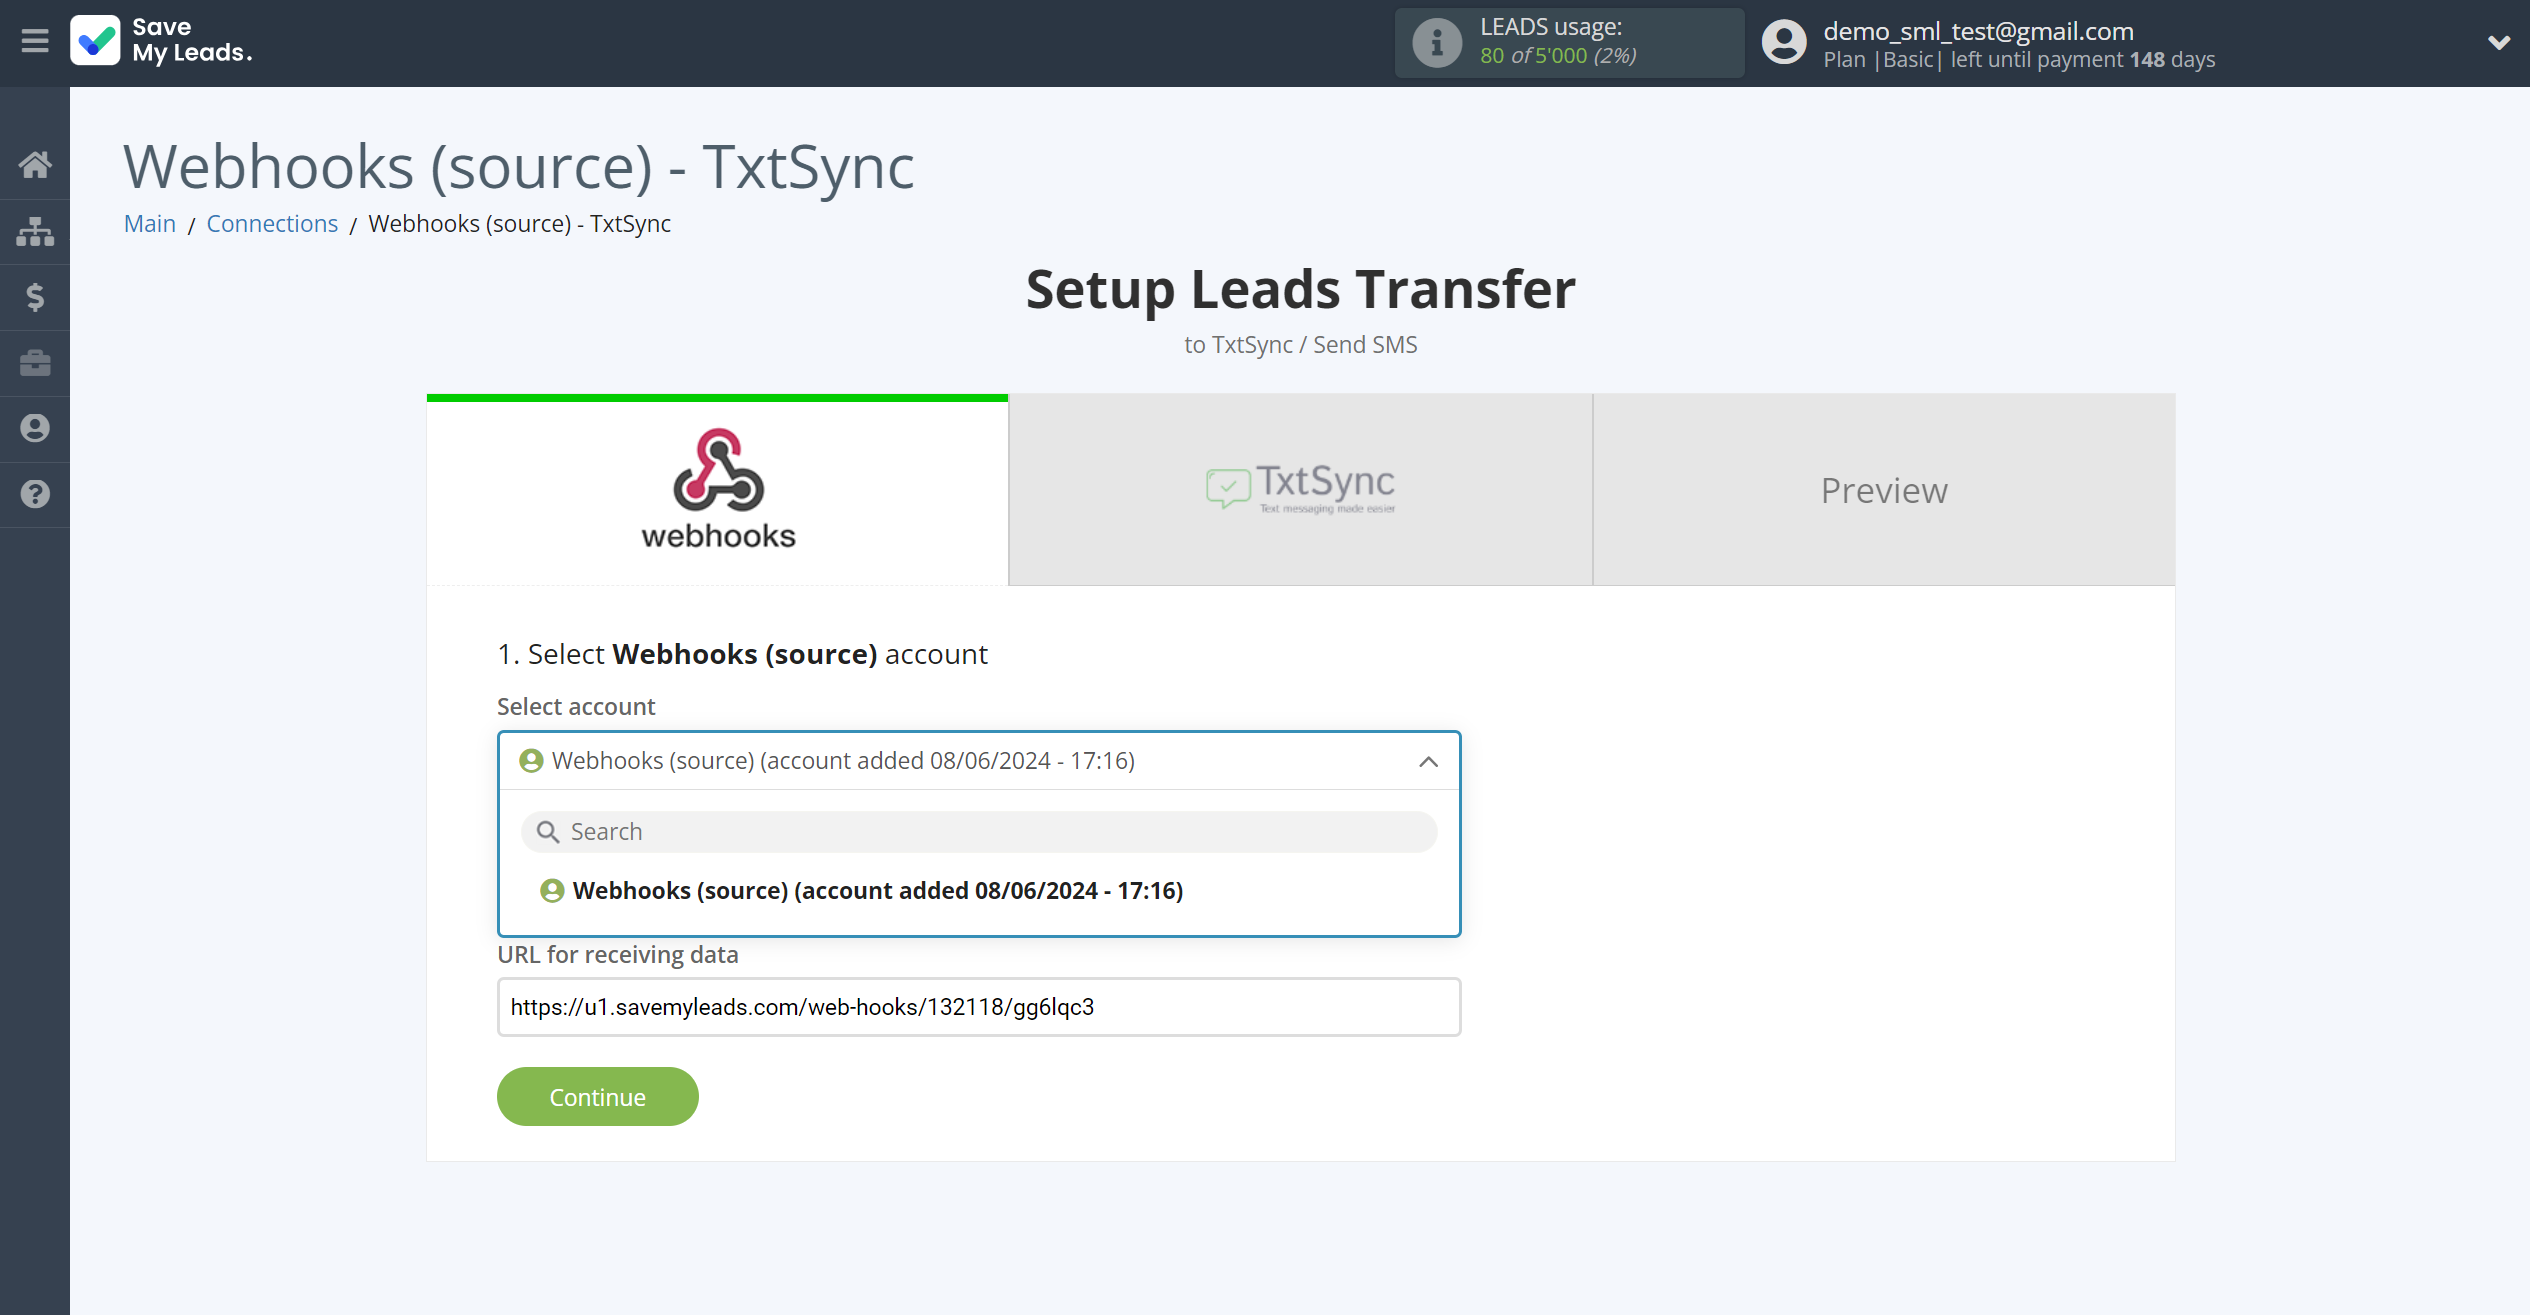Open the Home sidebar icon
2530x1315 pixels.
point(35,164)
